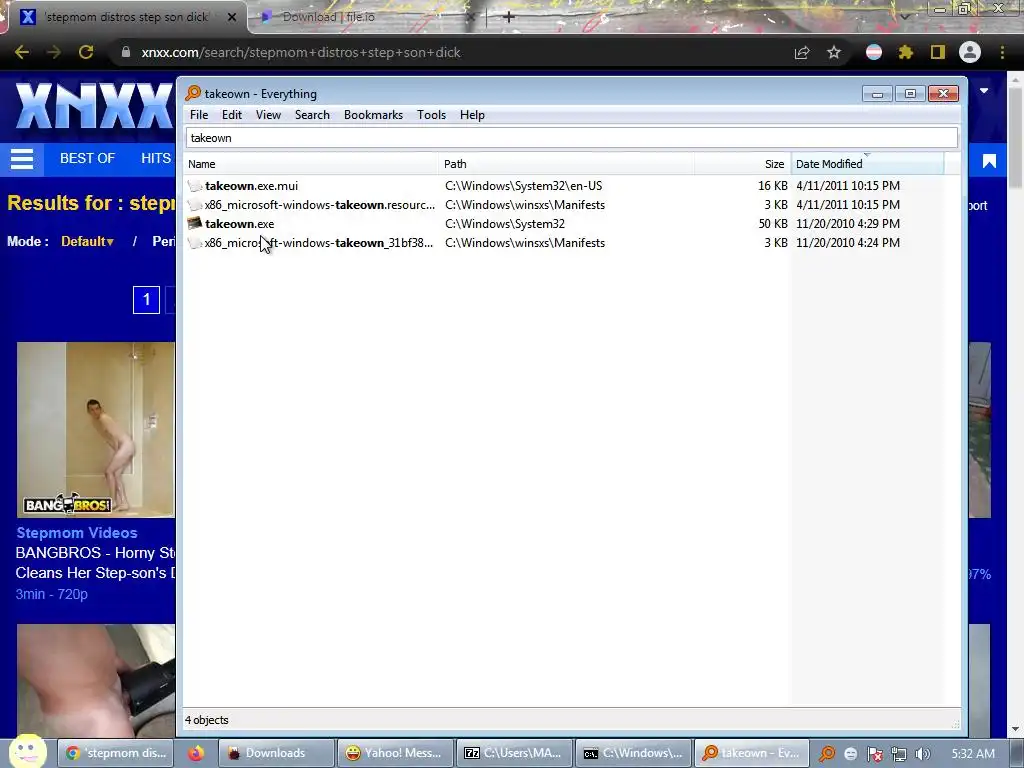Open the striped circle extension icon in Chrome
Screen dimensions: 1024x768
click(x=874, y=52)
